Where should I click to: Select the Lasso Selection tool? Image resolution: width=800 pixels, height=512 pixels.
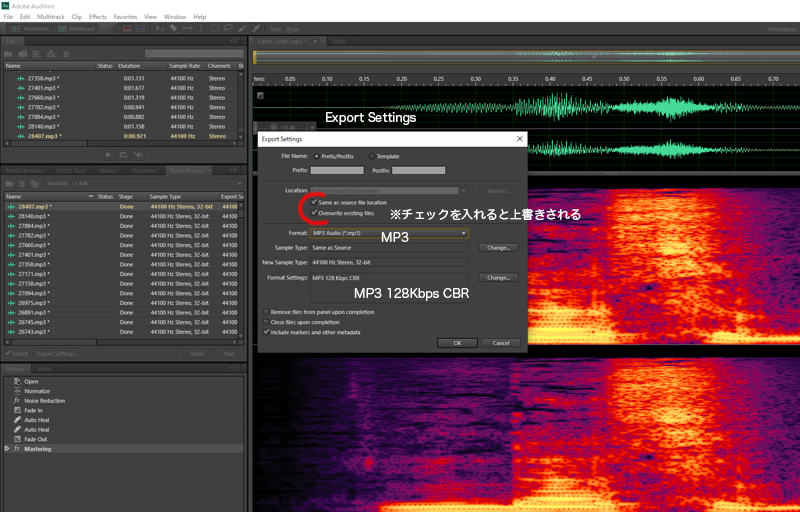228,29
